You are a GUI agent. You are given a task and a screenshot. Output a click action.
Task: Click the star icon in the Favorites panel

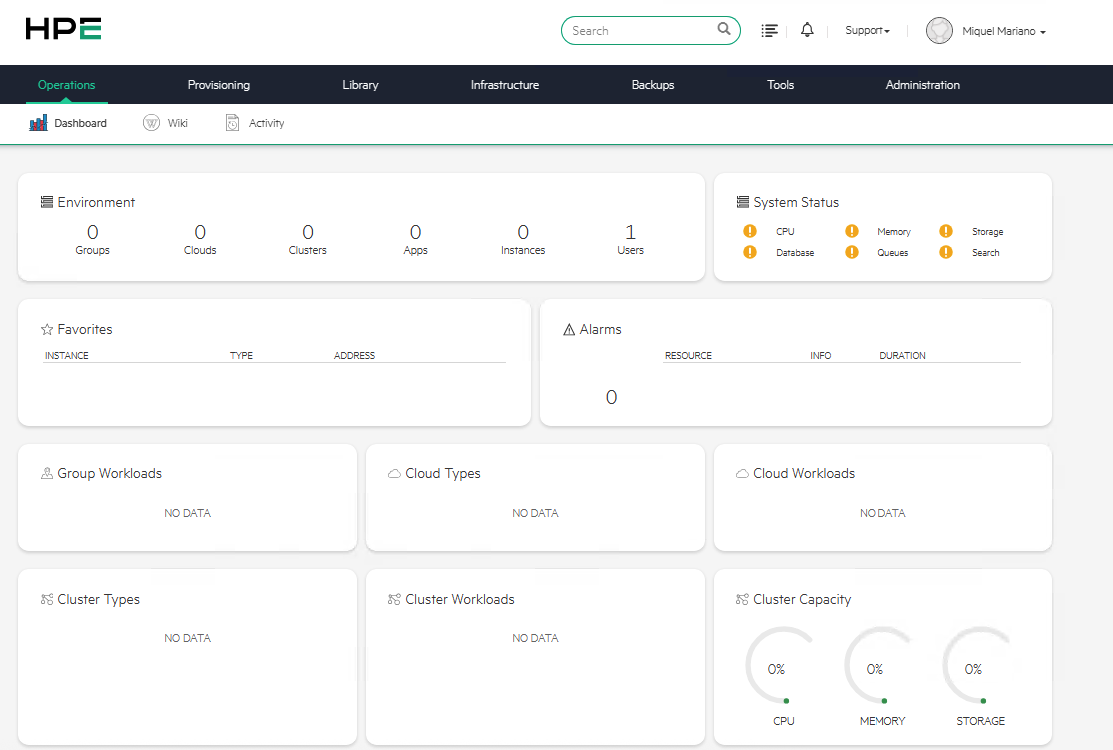point(46,328)
